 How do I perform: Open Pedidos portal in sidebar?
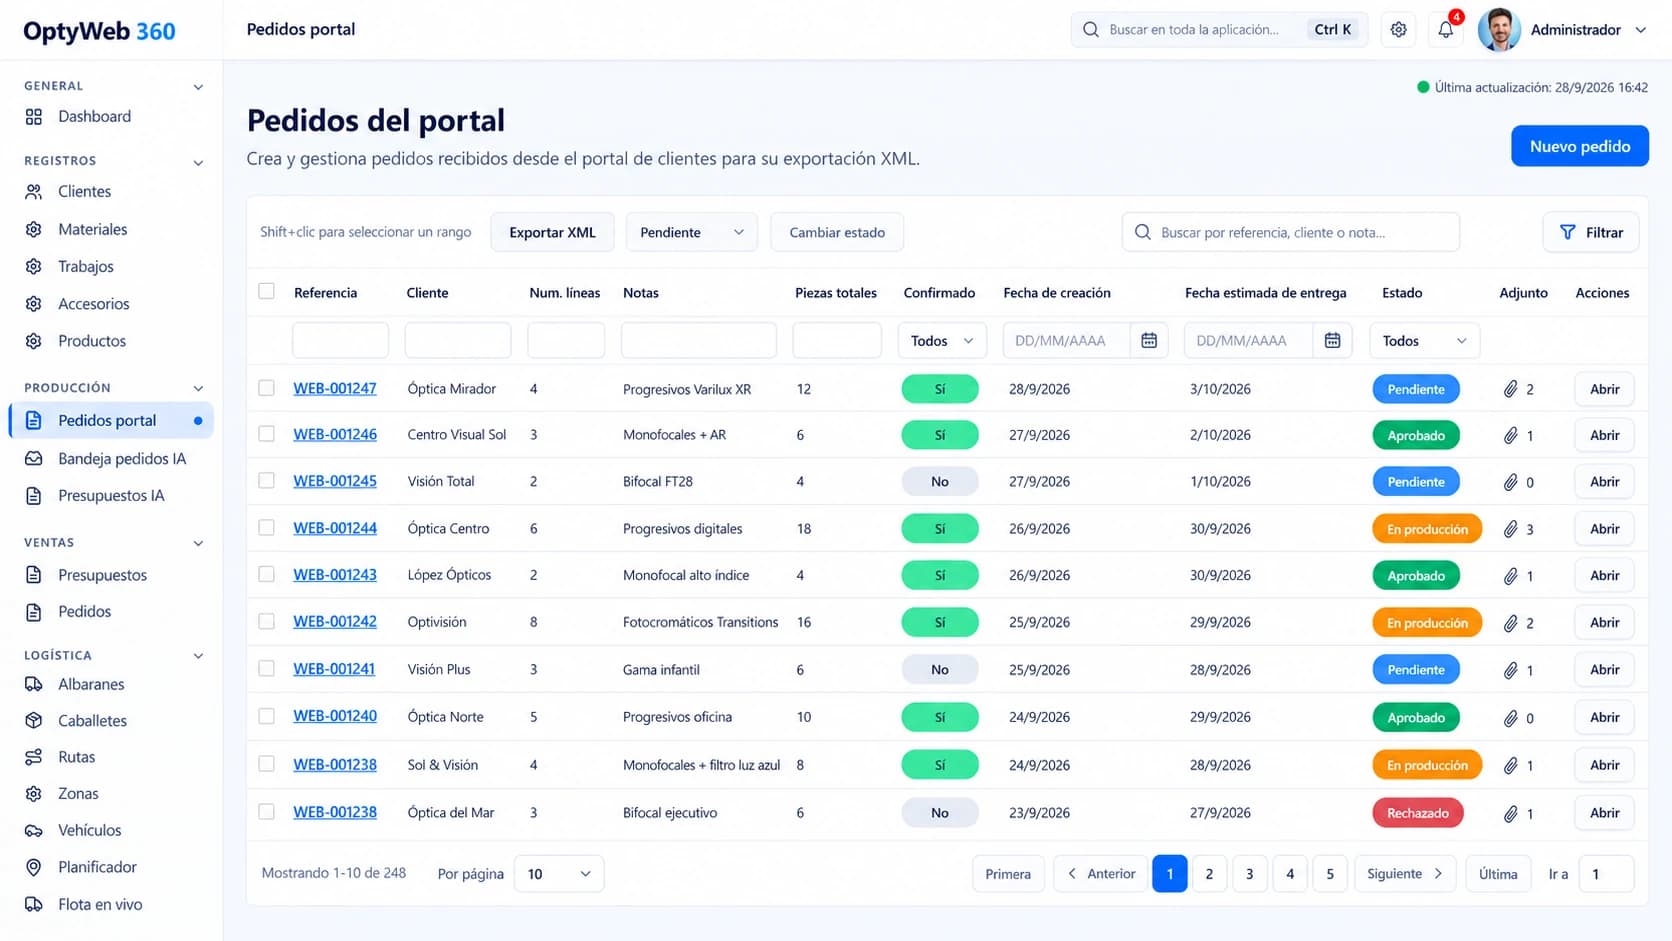coord(111,421)
